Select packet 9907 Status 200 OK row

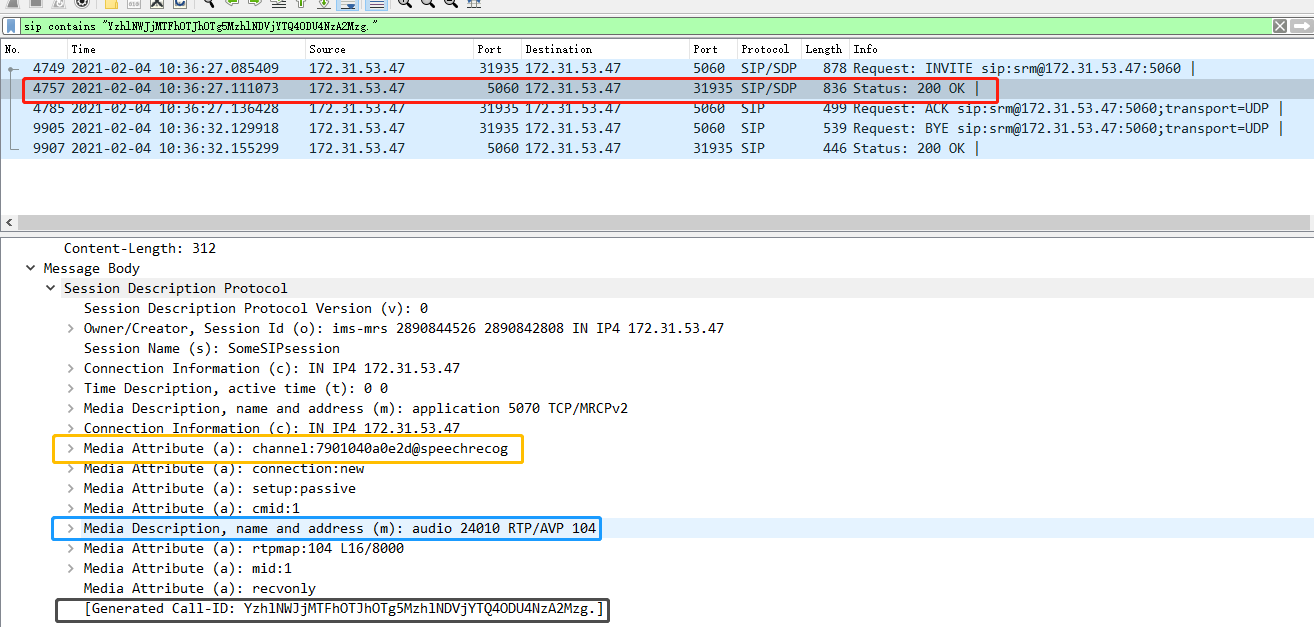coord(656,148)
